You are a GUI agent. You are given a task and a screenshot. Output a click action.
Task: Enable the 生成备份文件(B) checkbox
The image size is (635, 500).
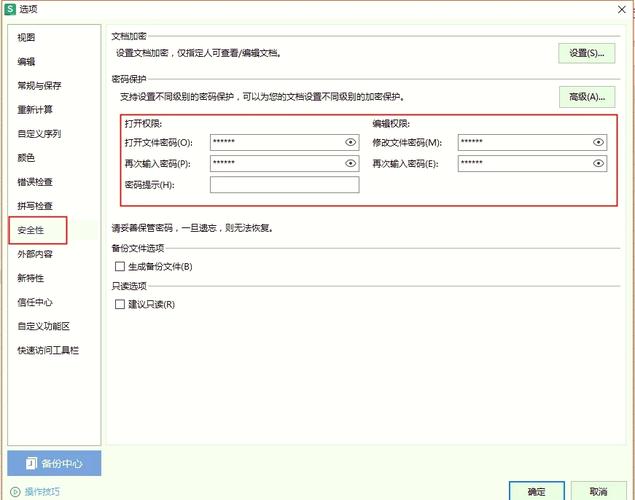pos(120,266)
